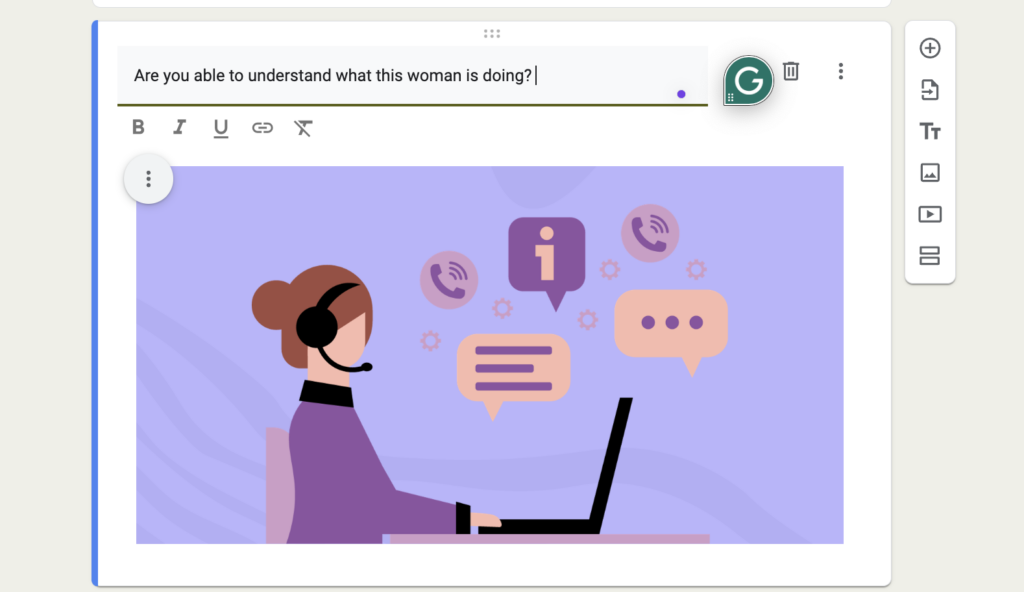Viewport: 1024px width, 592px height.
Task: Select the Add question plus icon
Action: [x=930, y=48]
